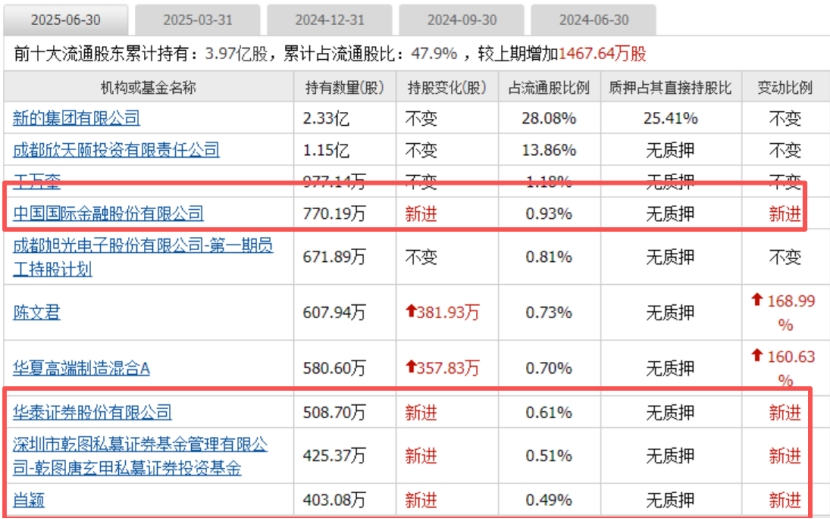The image size is (830, 519).
Task: Click the 0.70% circulation ratio cell
Action: click(549, 368)
